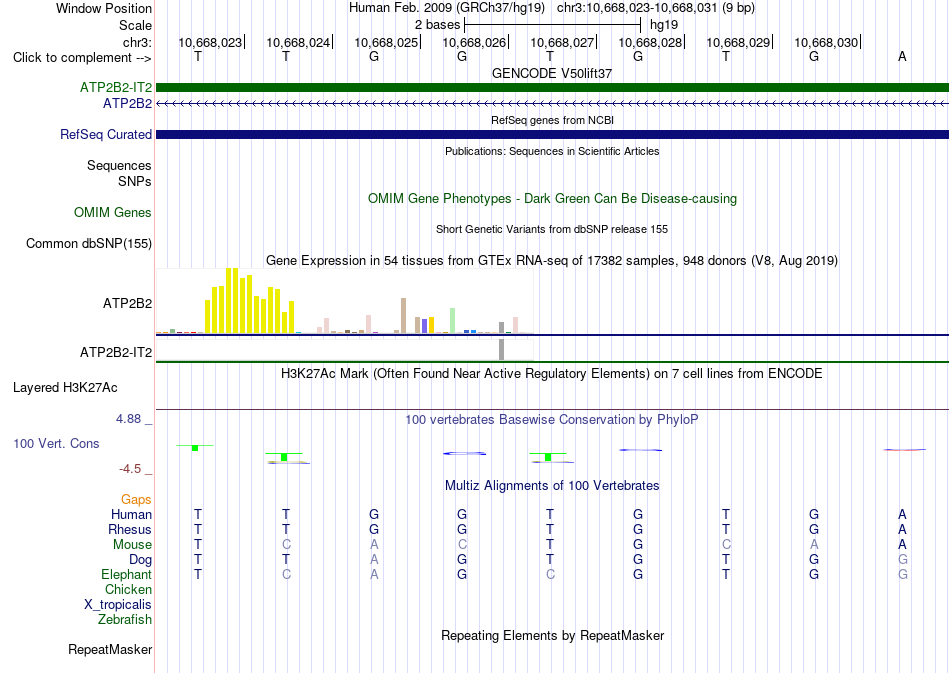The width and height of the screenshot is (950, 673).
Task: Click the SNPs track label
Action: (135, 181)
